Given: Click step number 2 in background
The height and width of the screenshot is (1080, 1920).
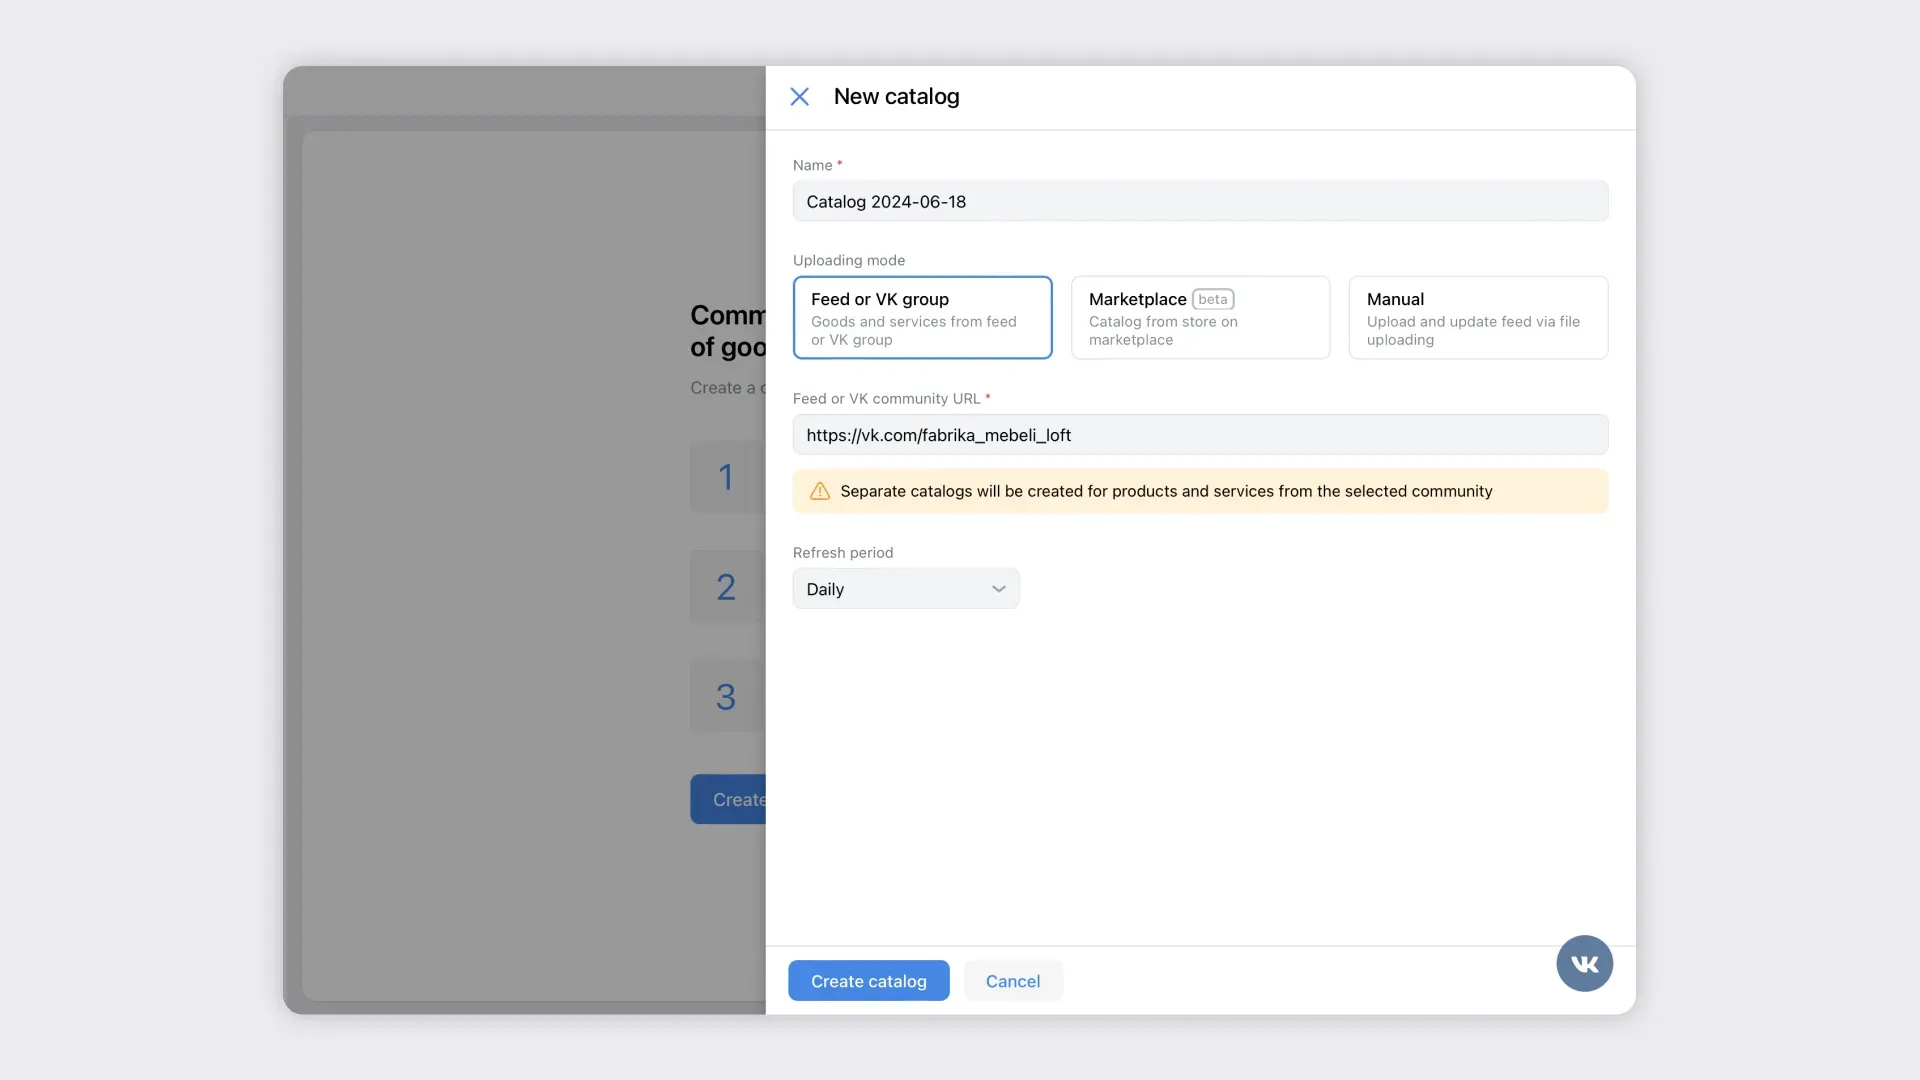Looking at the screenshot, I should (x=726, y=587).
